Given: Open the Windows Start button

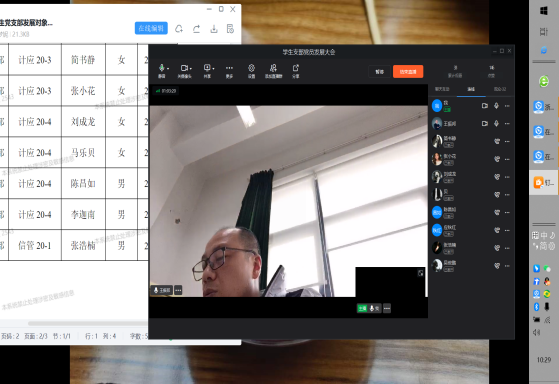Looking at the screenshot, I should click(x=544, y=11).
